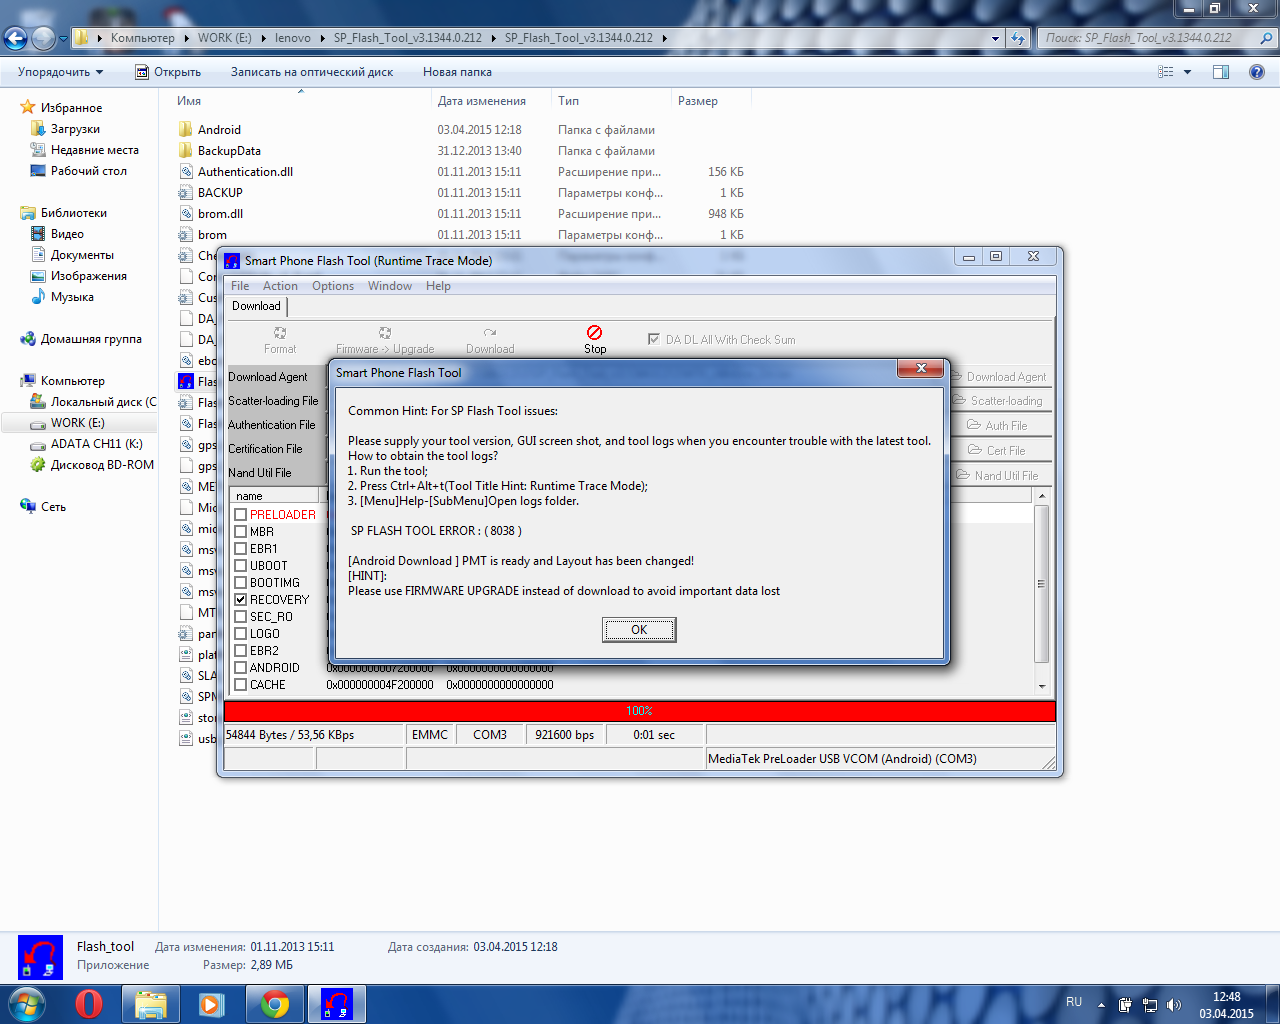Expand the address bar history dropdown
The image size is (1280, 1024).
coord(995,38)
